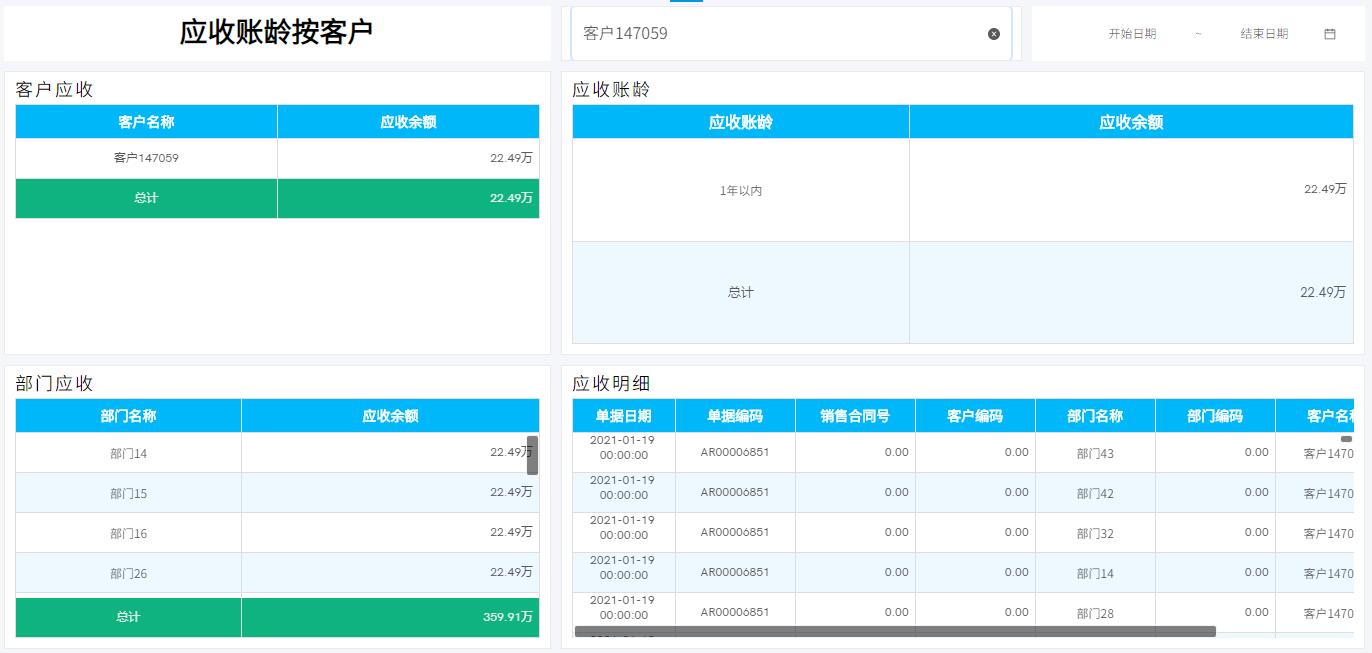
Task: Click the 销售合同号 column header
Action: 855,415
